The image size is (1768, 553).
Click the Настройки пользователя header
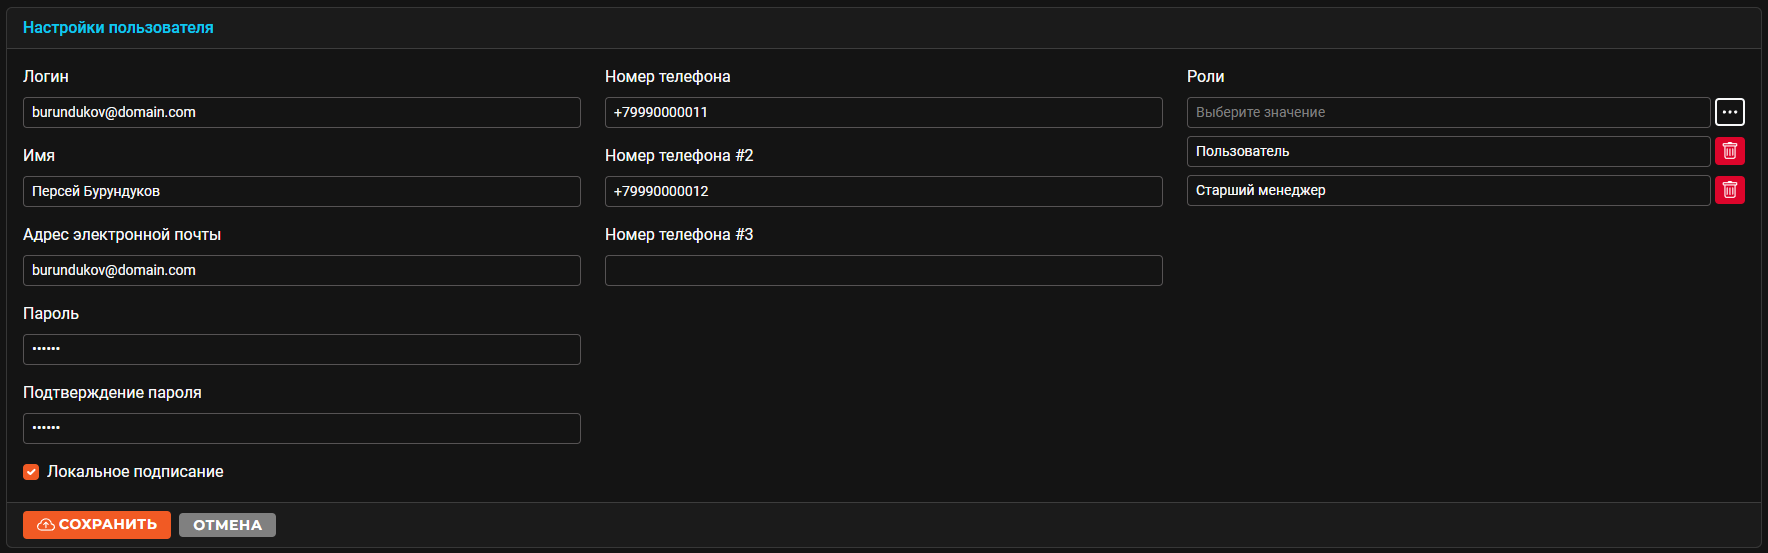click(x=118, y=28)
